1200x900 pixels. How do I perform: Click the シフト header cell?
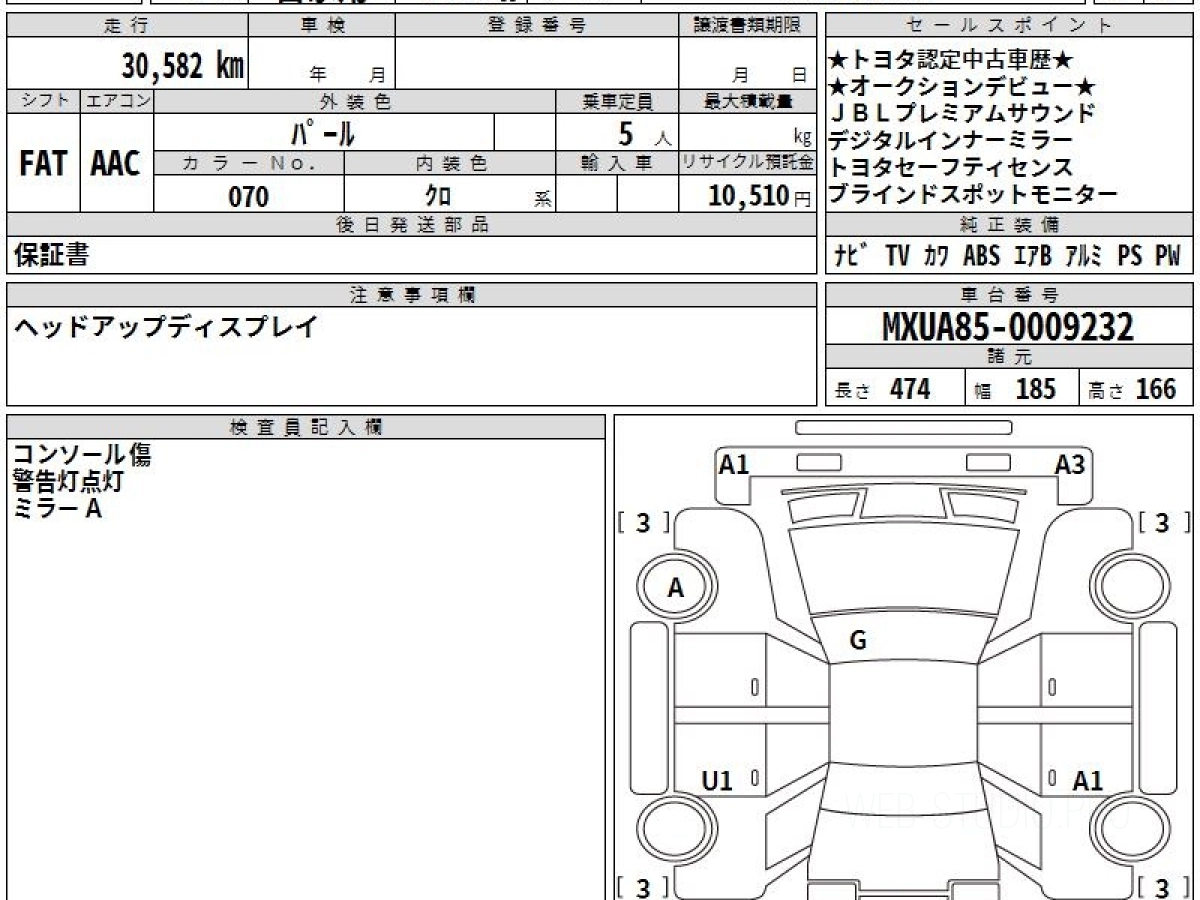coord(44,101)
